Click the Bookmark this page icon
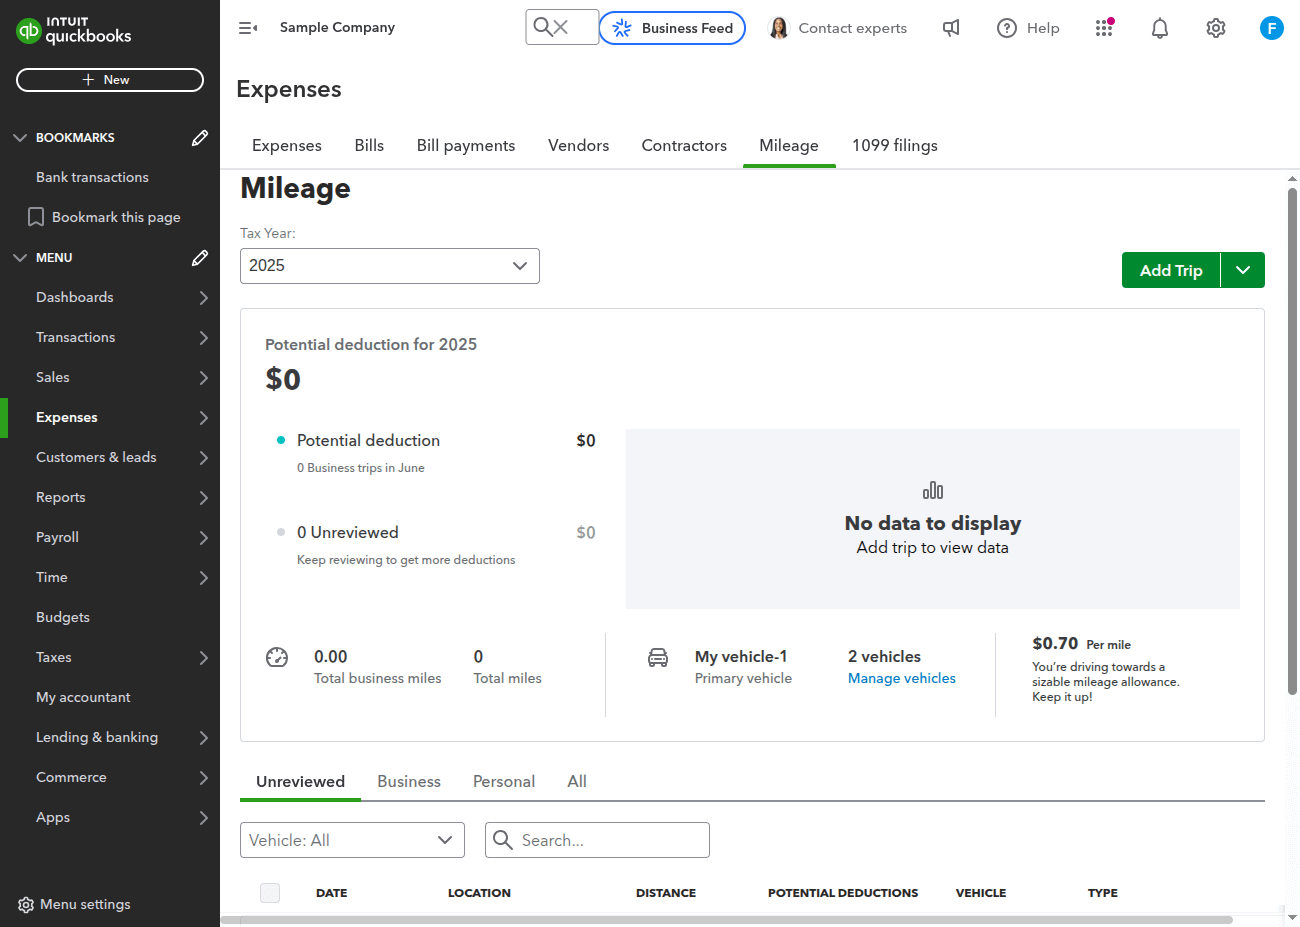This screenshot has height=927, width=1300. 36,217
